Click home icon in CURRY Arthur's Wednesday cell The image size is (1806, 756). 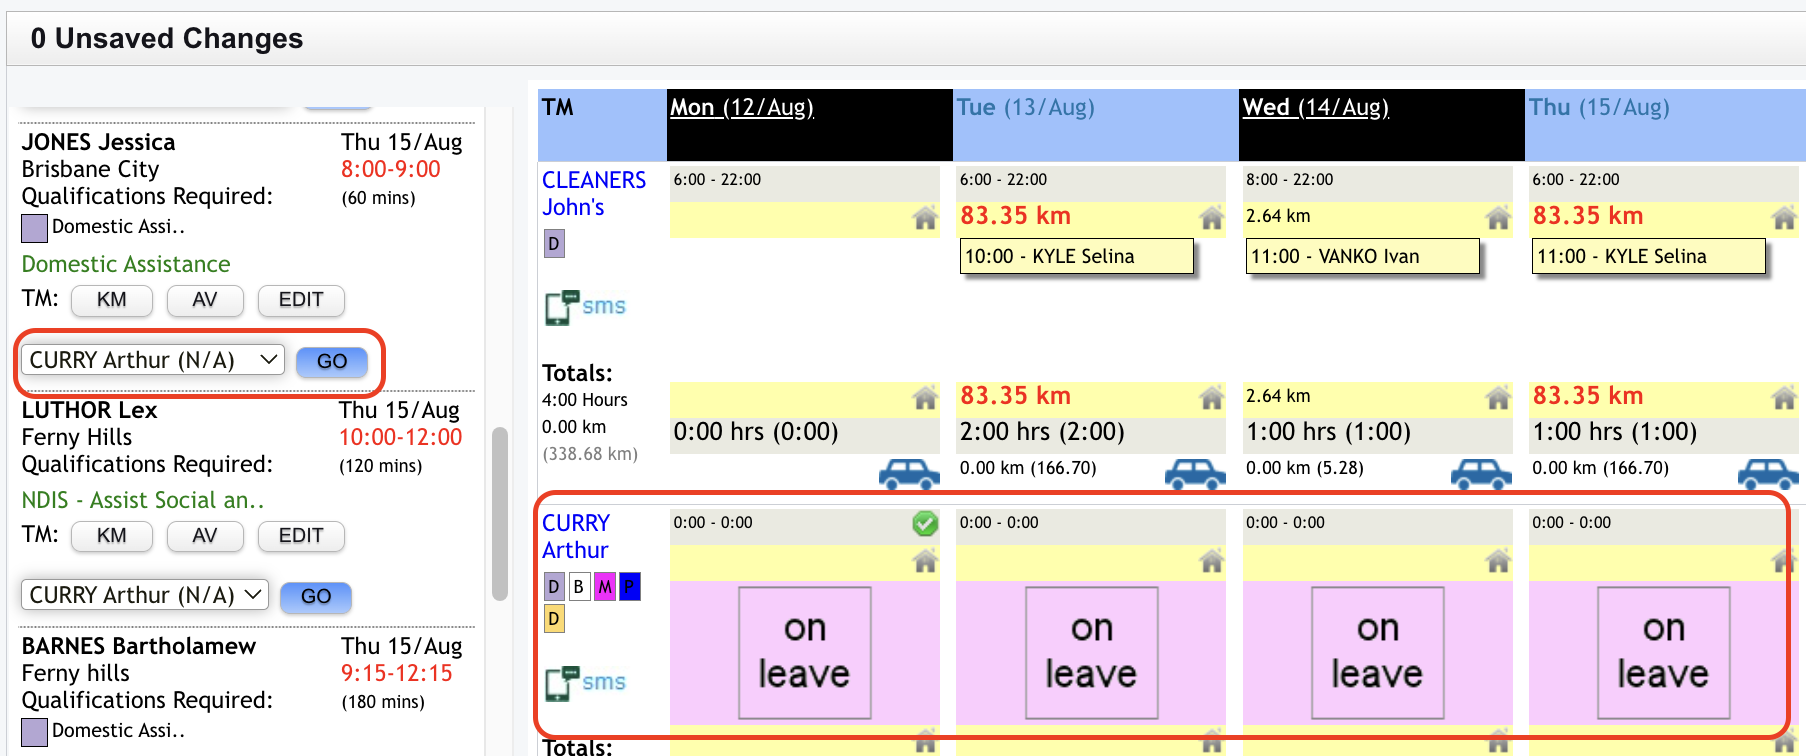click(1497, 562)
